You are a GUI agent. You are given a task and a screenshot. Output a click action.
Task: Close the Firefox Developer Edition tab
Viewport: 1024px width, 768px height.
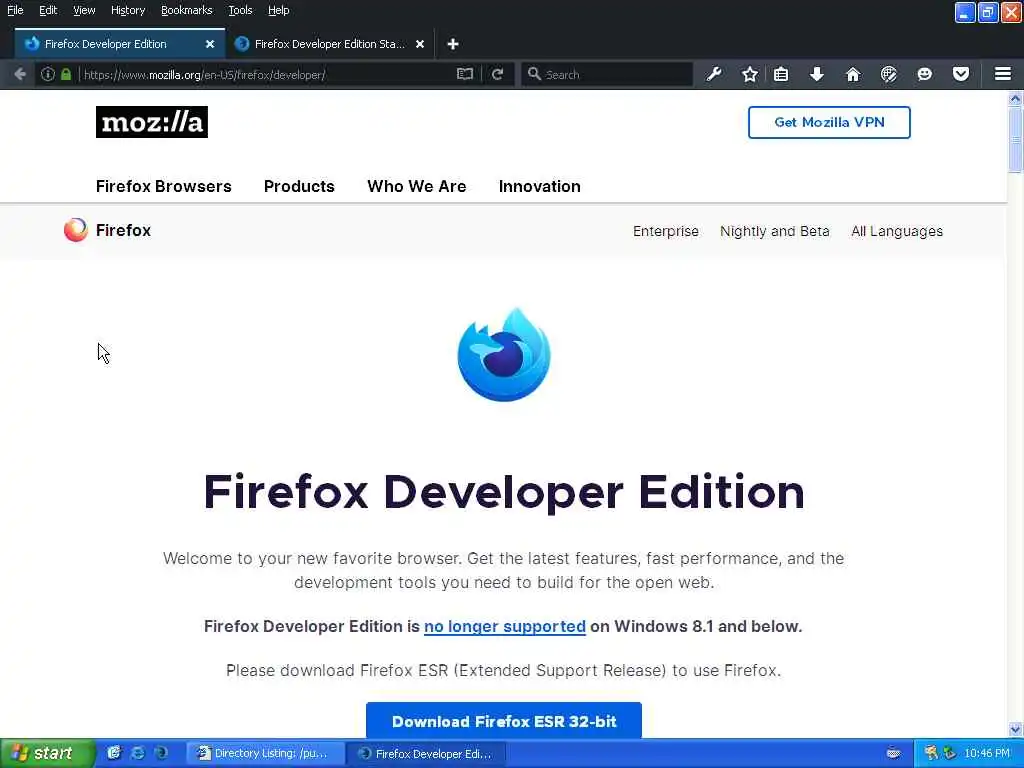(210, 44)
